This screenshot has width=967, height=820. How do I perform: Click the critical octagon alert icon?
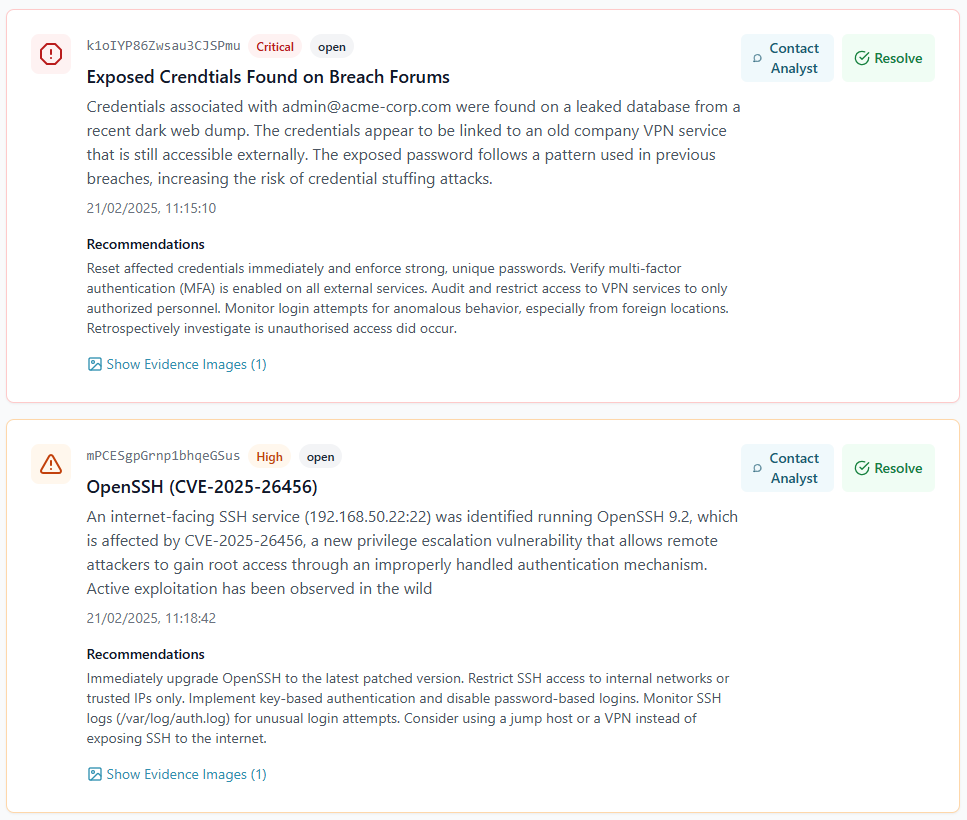pos(51,54)
